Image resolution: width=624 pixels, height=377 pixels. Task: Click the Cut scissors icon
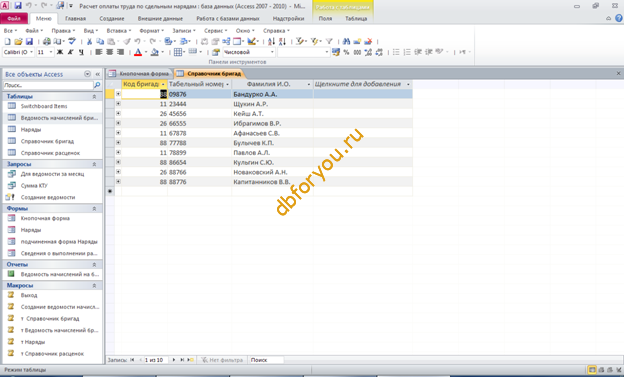[89, 41]
